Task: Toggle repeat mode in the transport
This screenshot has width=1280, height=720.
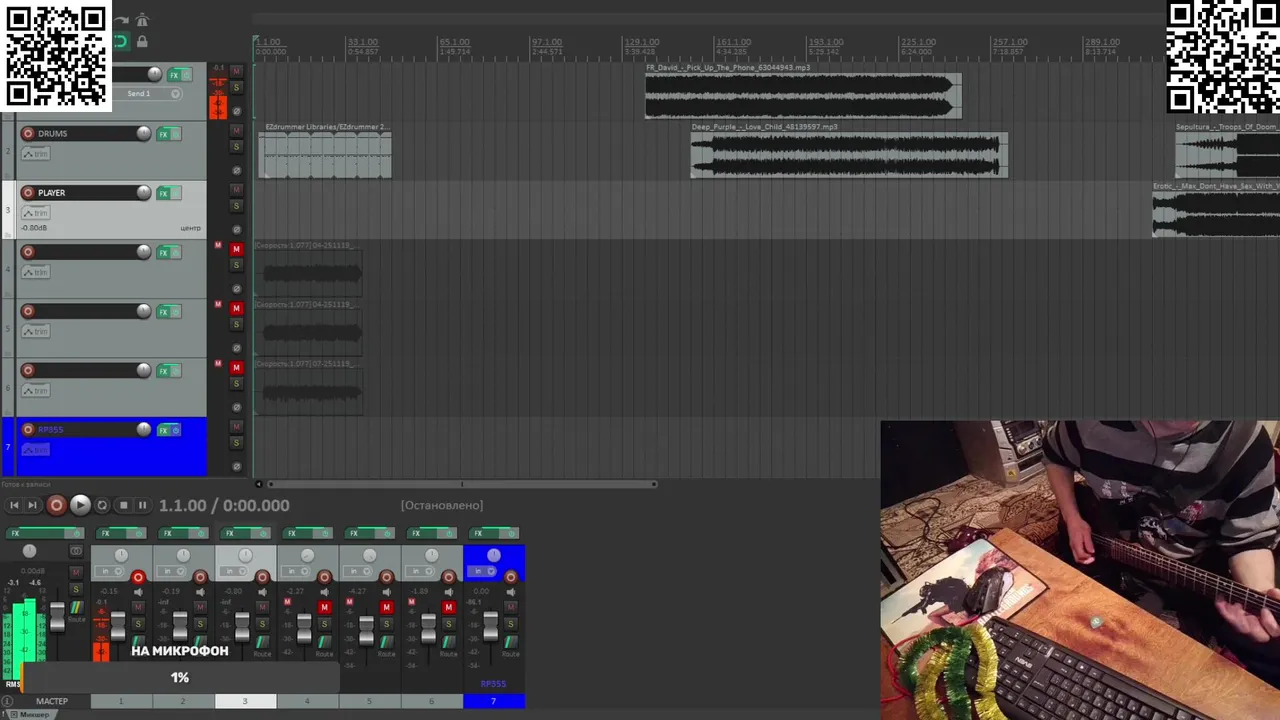Action: click(102, 506)
